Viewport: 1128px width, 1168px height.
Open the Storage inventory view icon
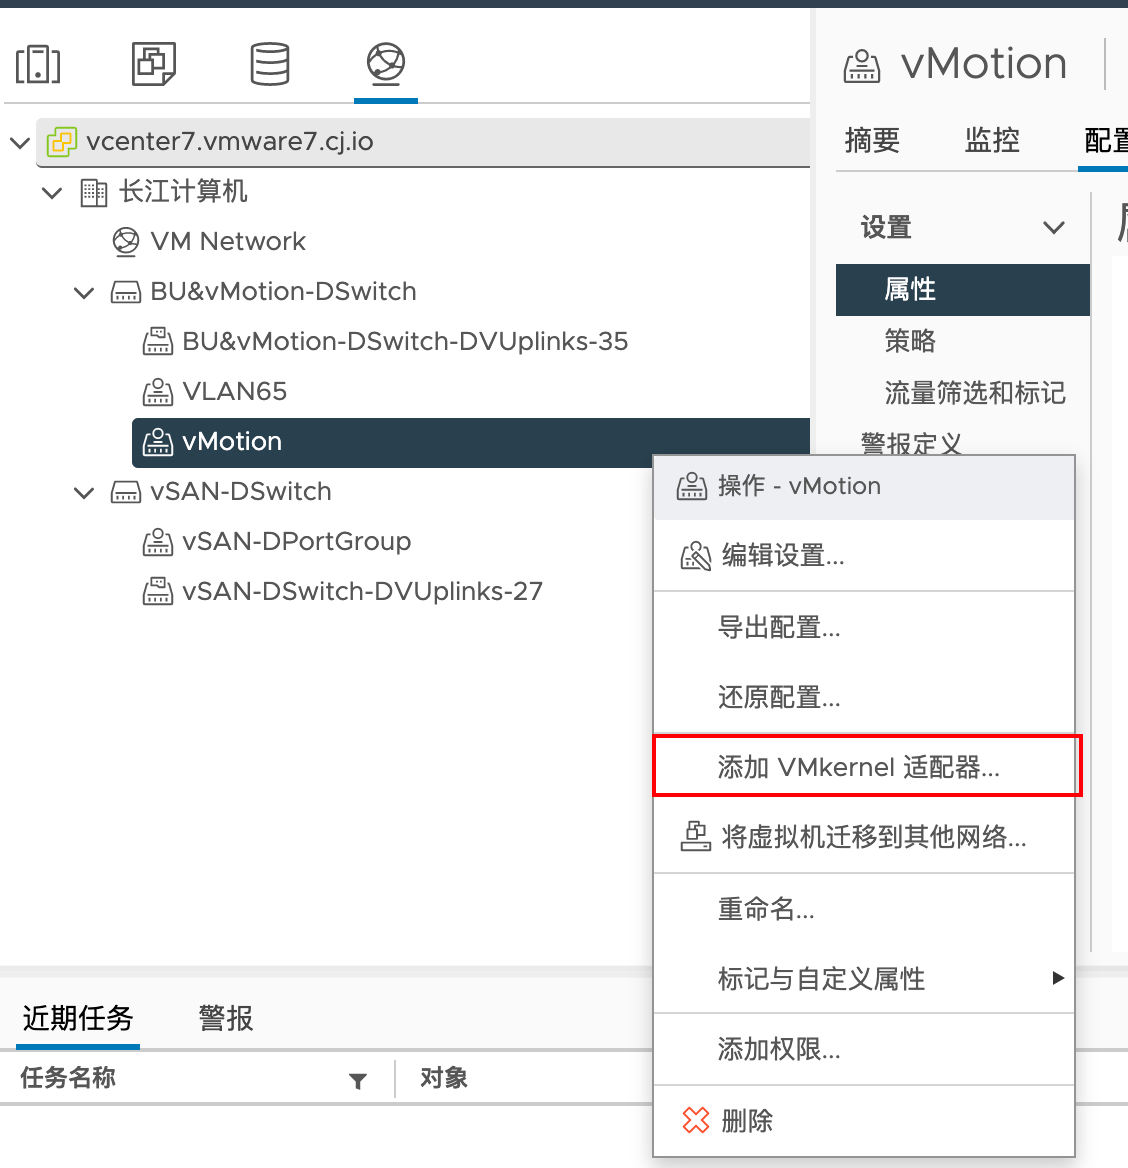pos(270,64)
